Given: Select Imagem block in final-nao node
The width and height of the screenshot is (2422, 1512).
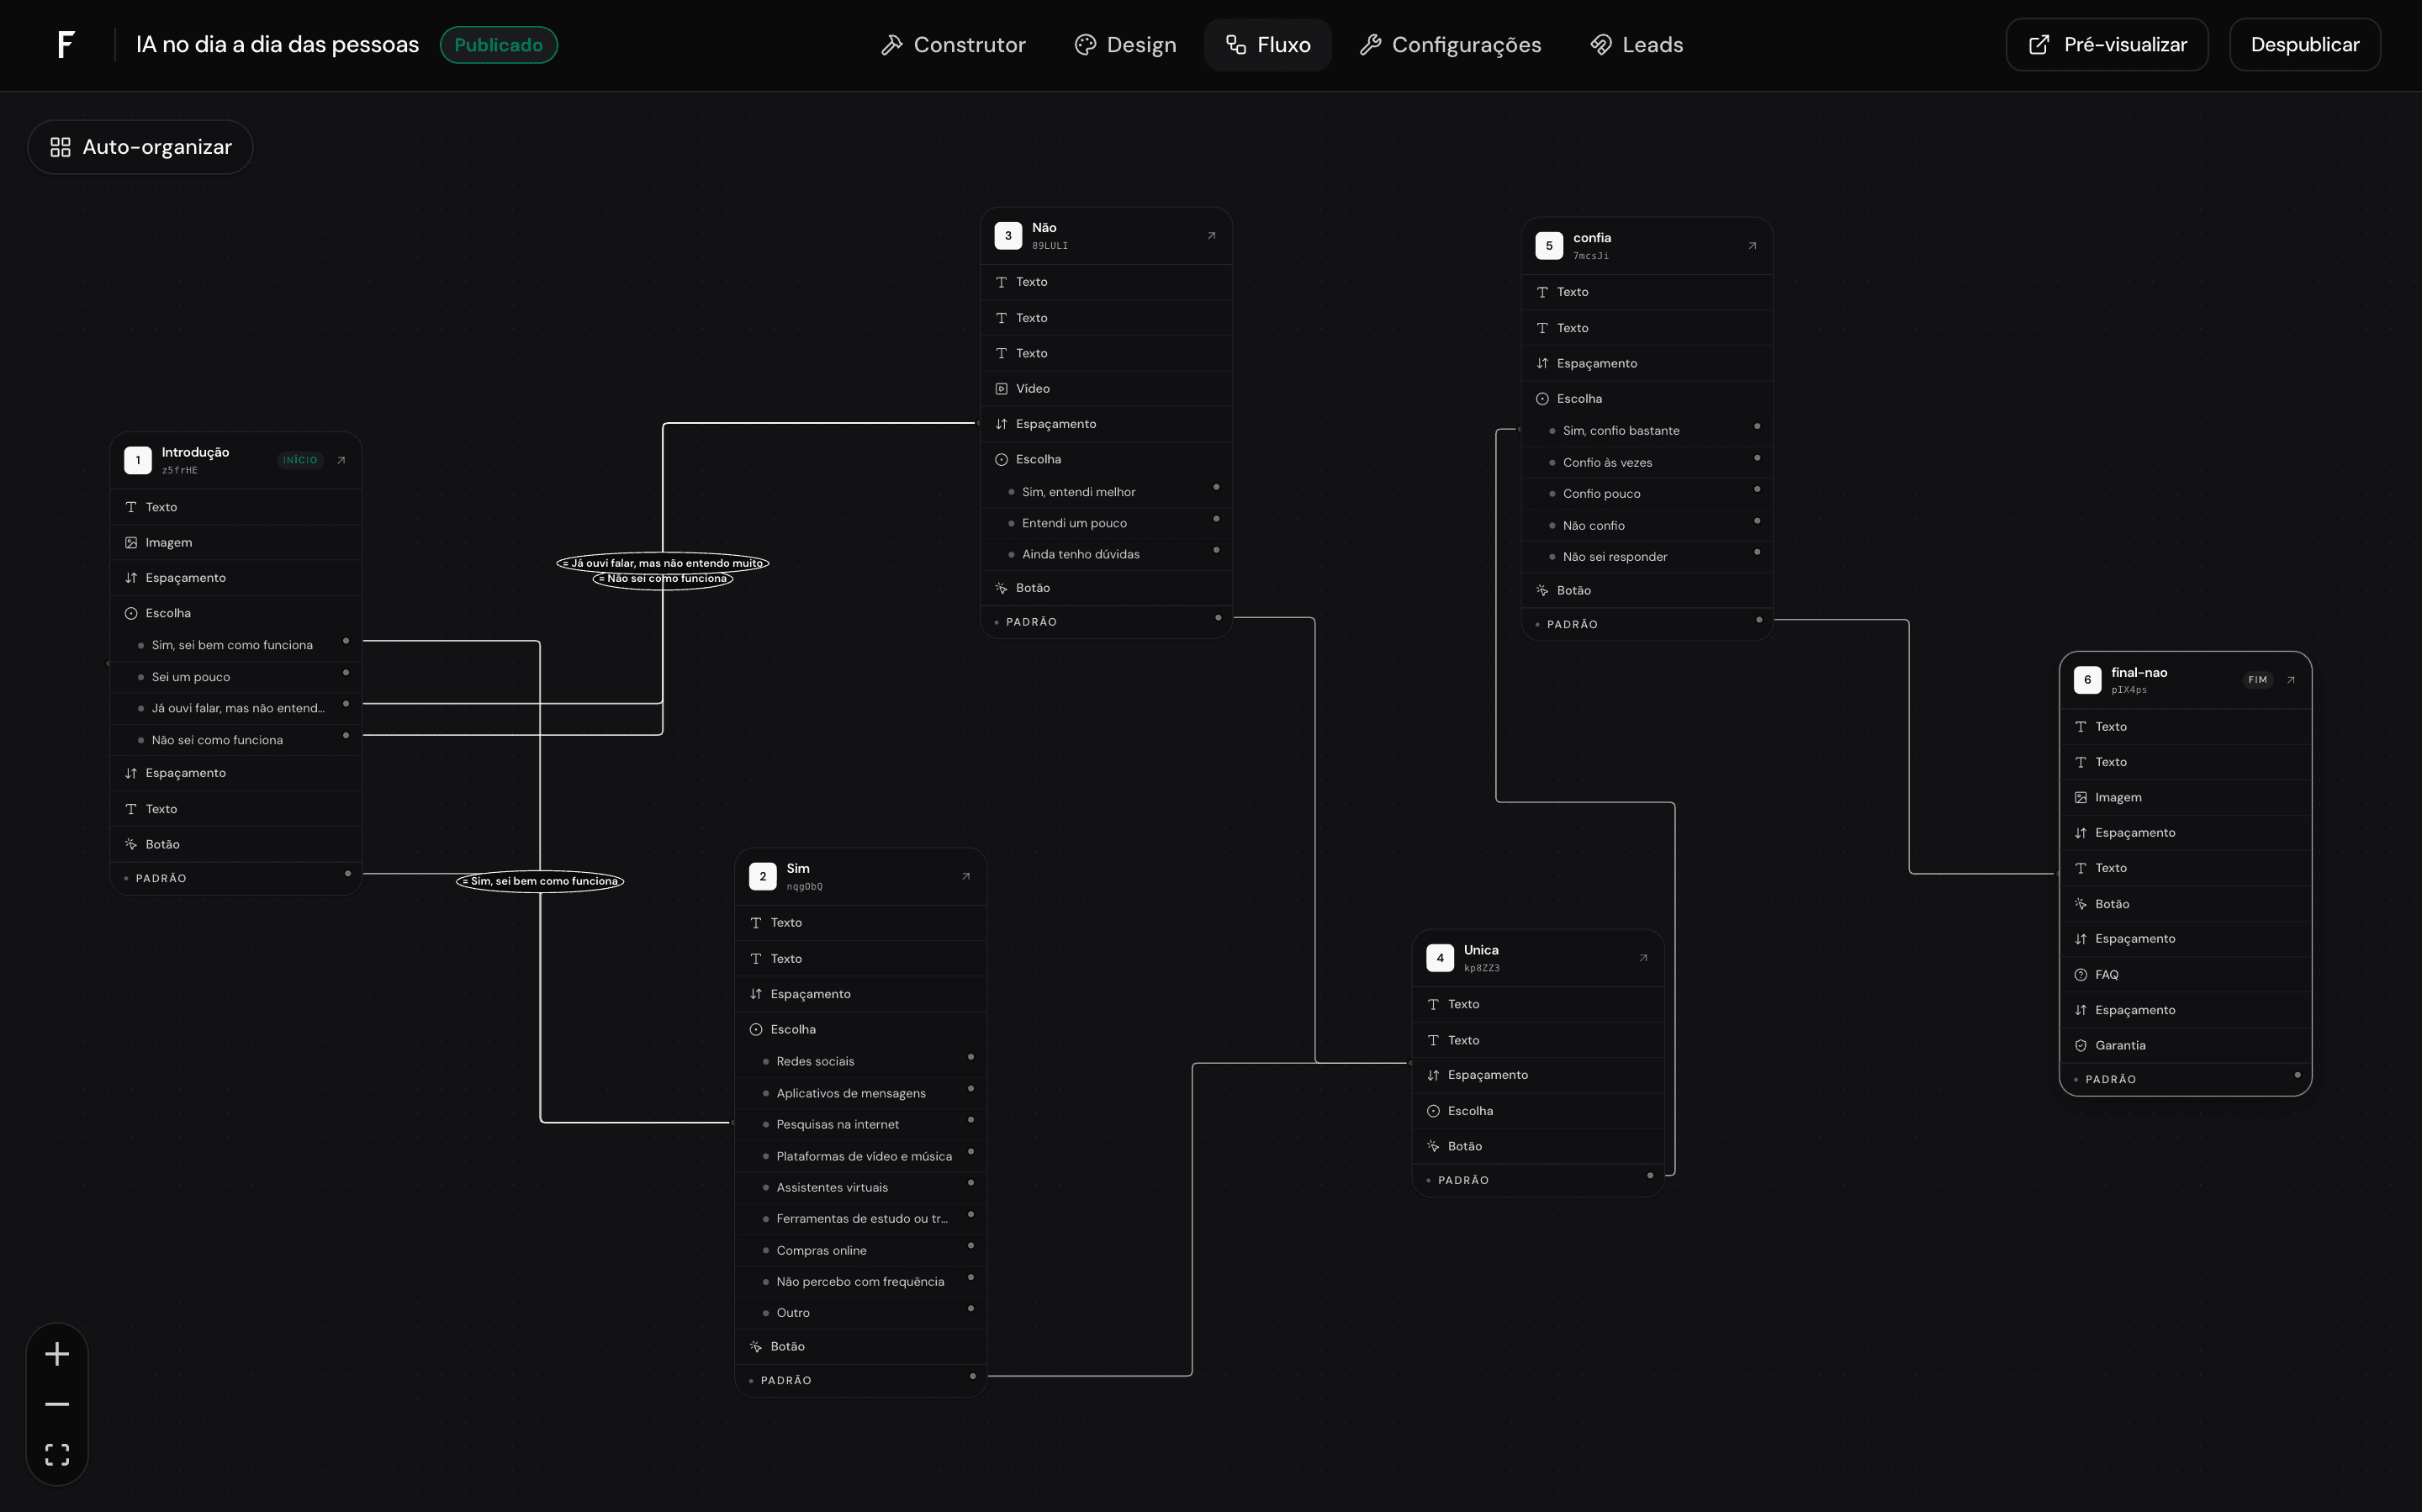Looking at the screenshot, I should pos(2186,797).
